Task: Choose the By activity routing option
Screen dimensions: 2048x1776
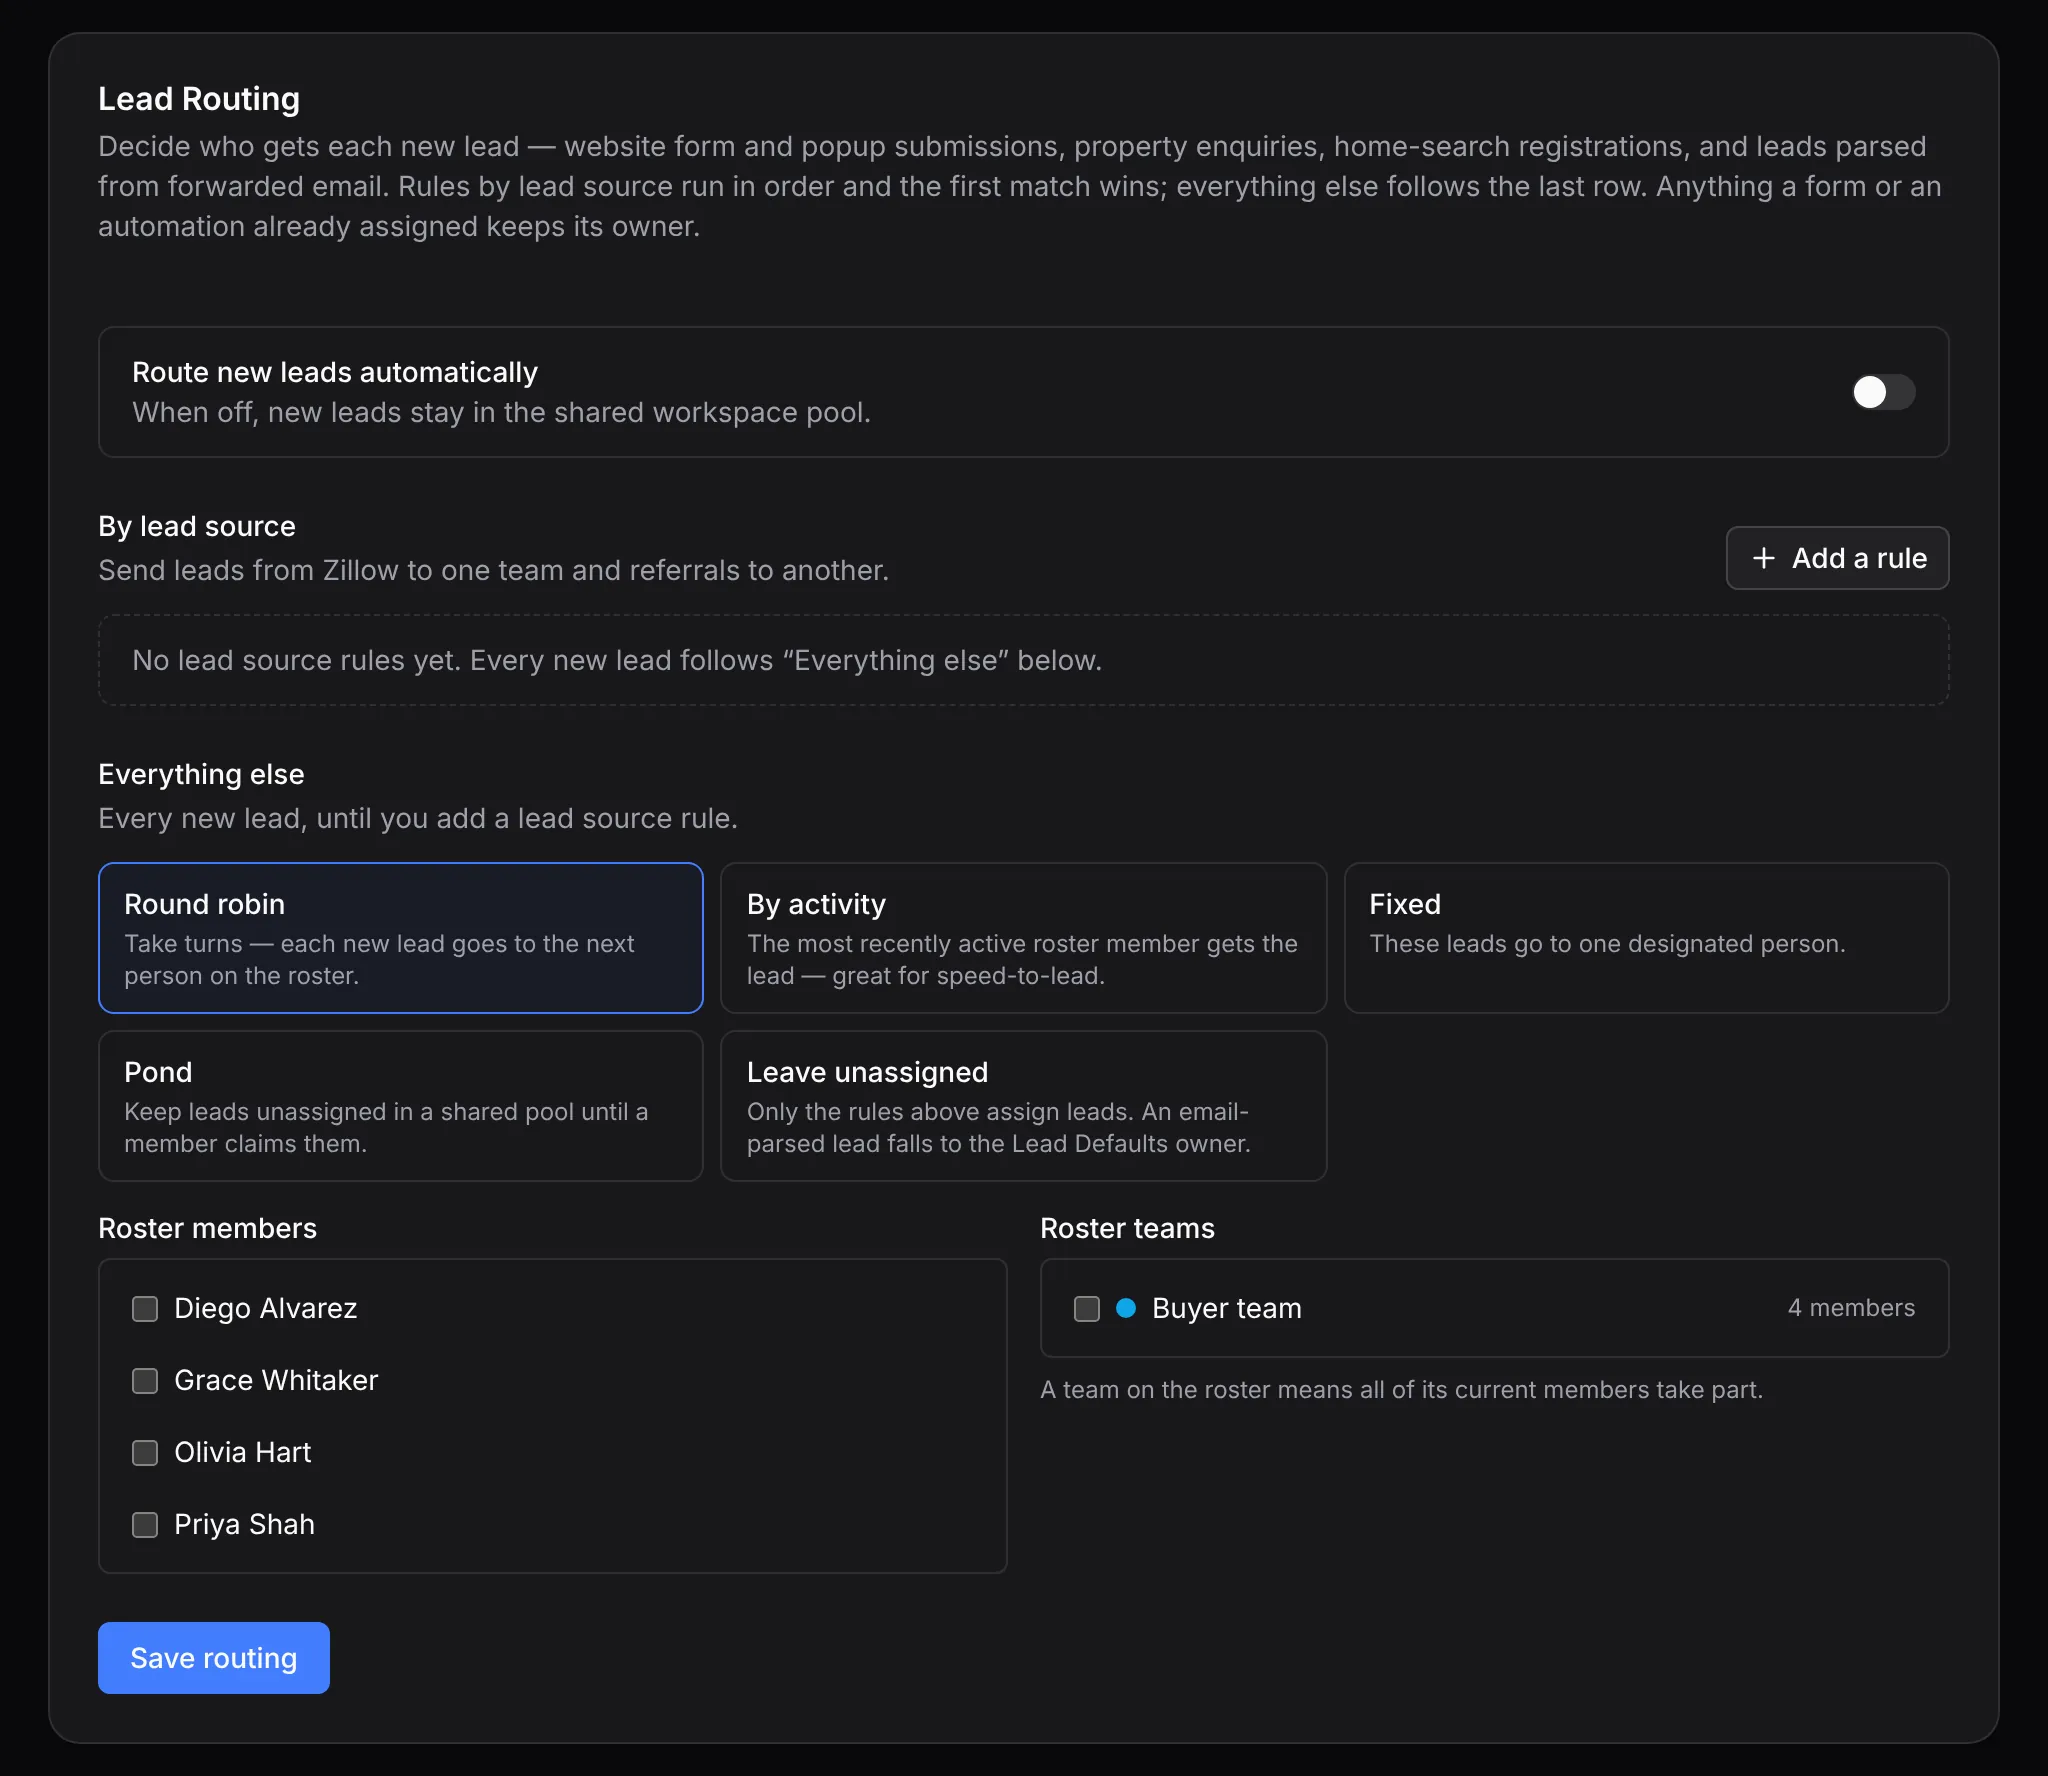Action: (1023, 938)
